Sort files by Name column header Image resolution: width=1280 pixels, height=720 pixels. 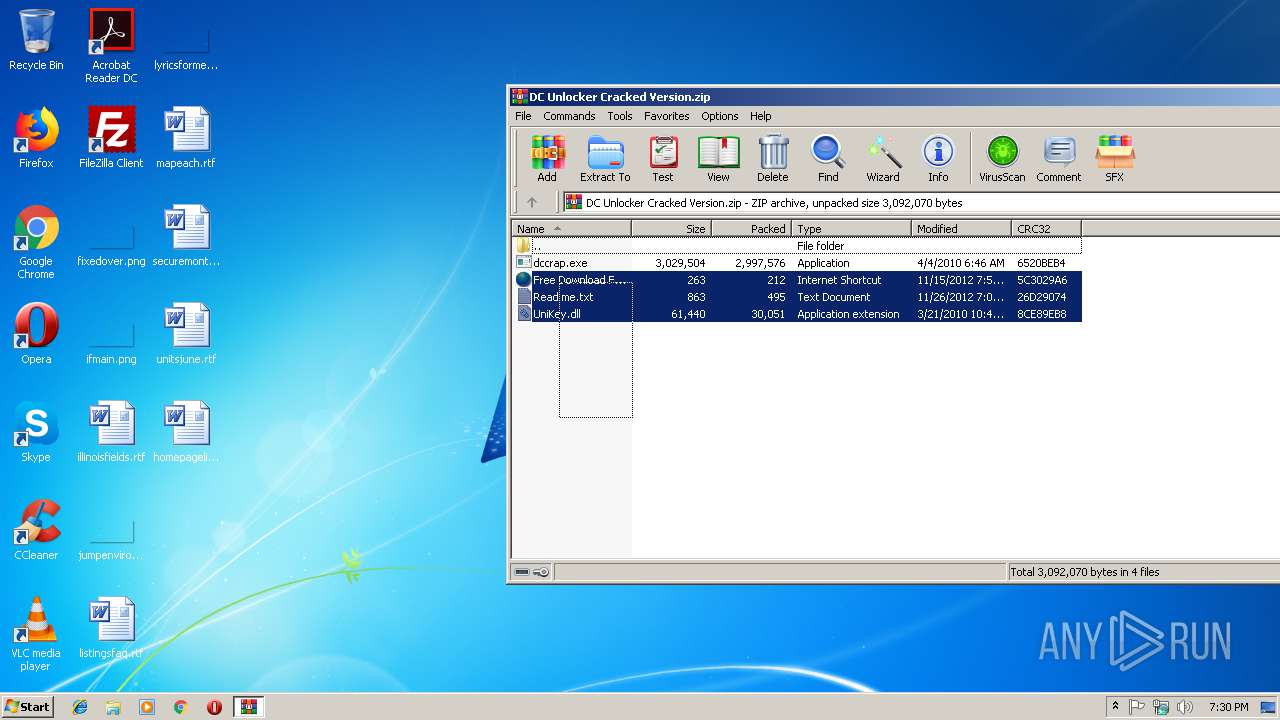[x=572, y=229]
